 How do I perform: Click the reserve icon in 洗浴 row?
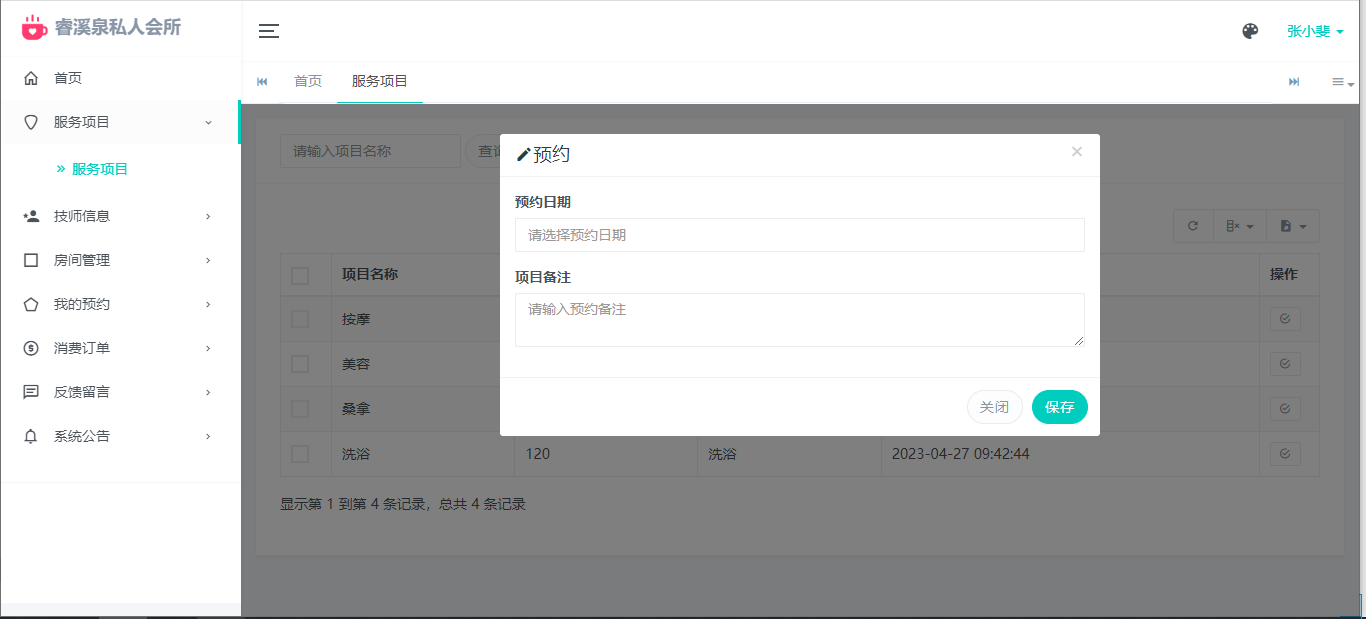point(1285,454)
